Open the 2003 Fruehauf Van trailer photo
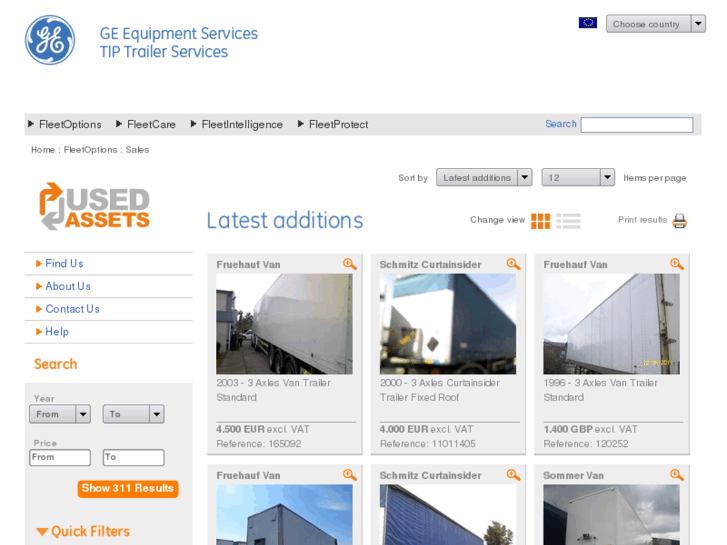 pos(284,324)
